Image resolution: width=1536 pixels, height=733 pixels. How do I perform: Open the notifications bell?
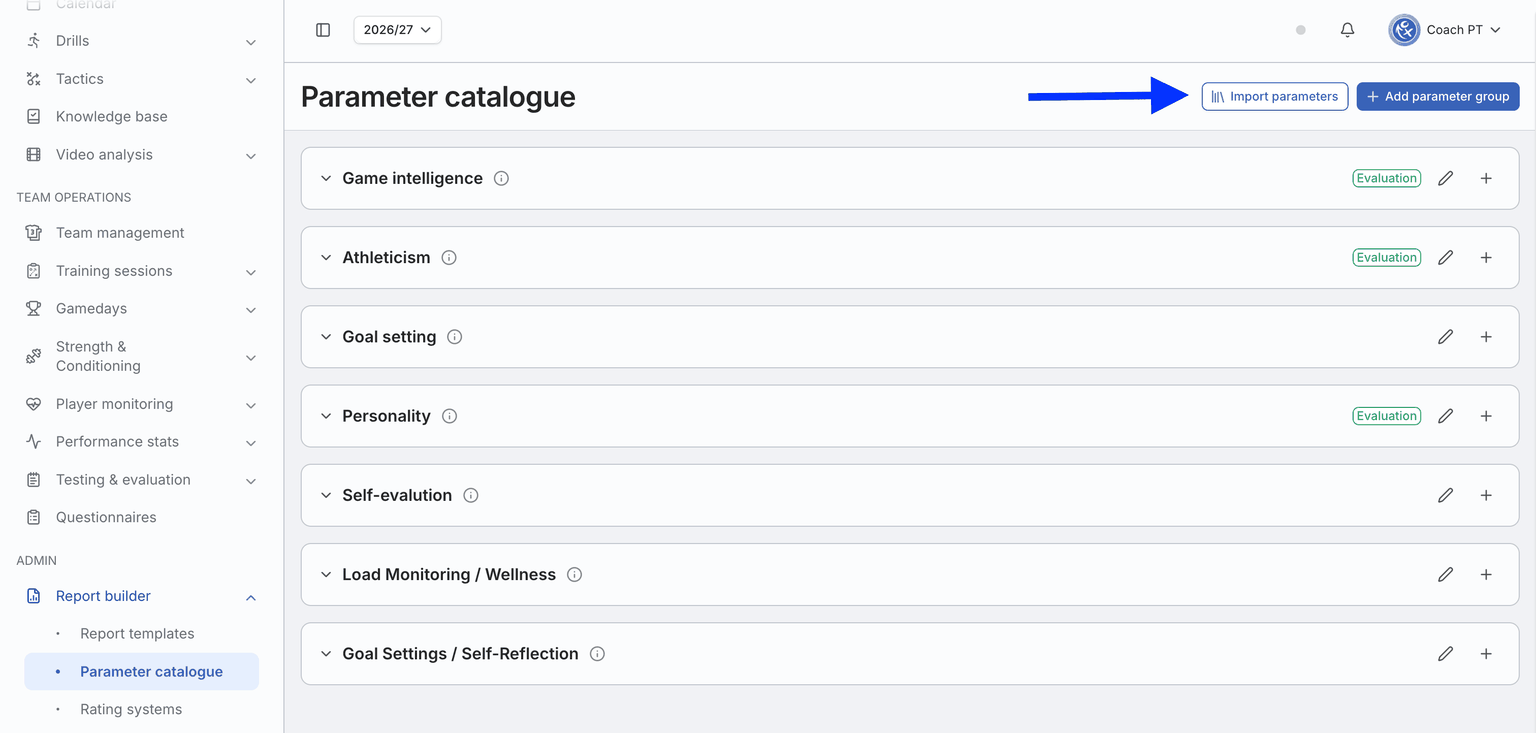click(1347, 30)
